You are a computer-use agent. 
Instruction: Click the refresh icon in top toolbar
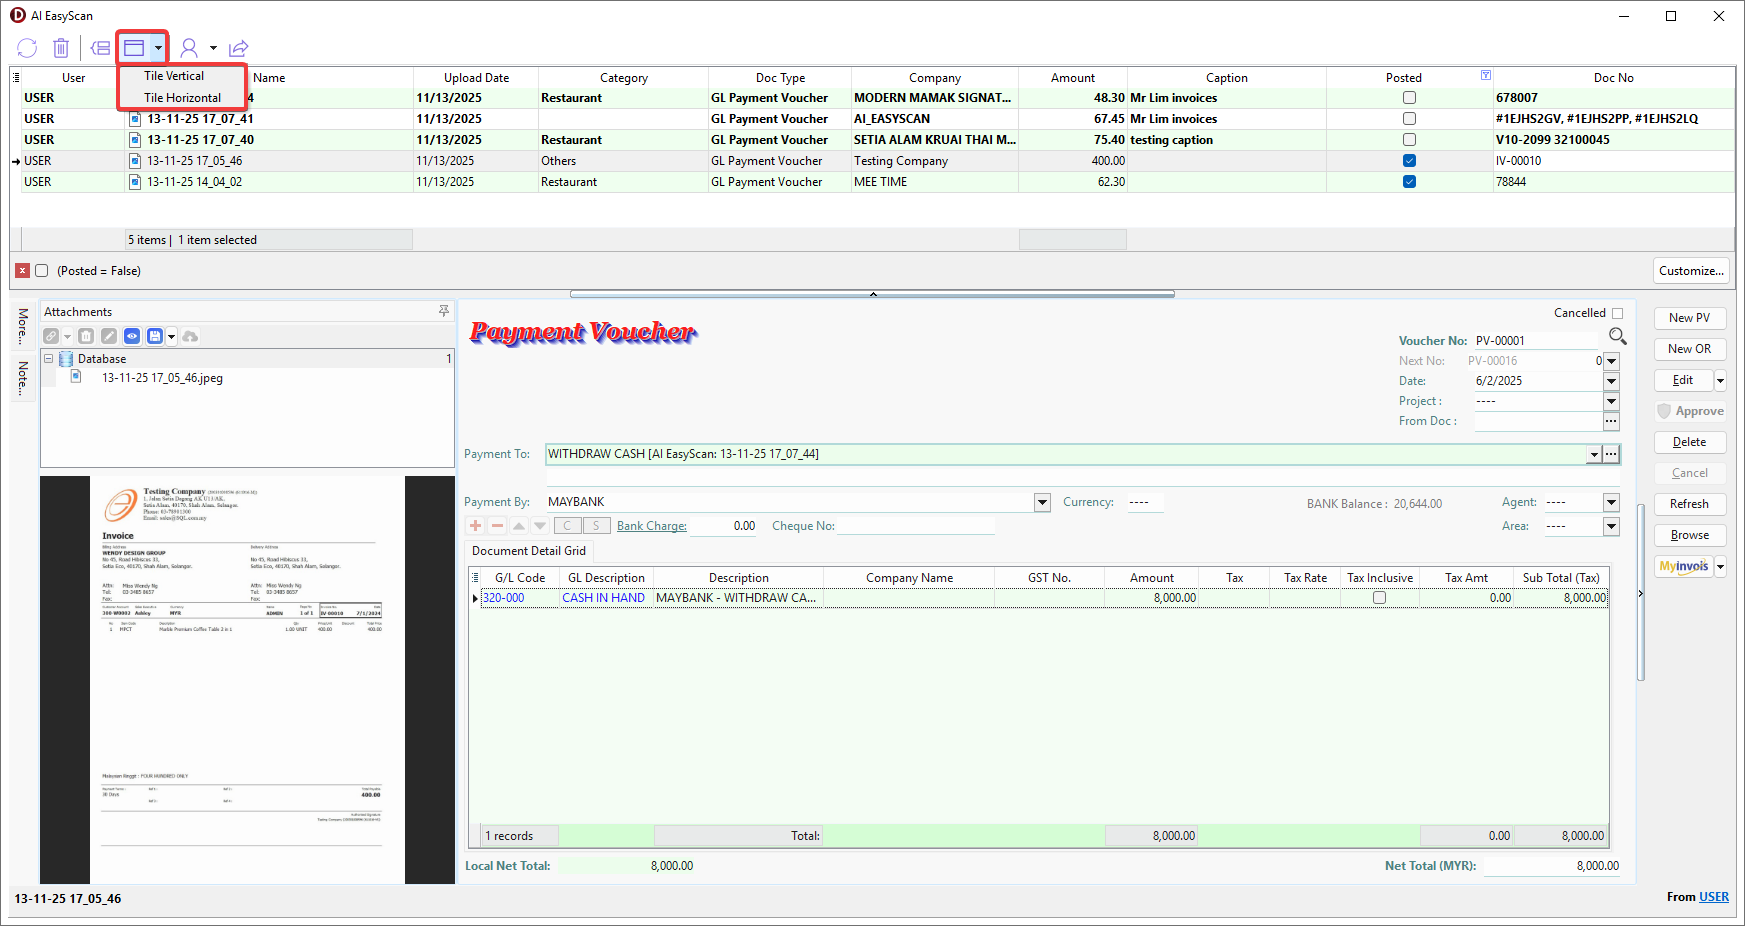[27, 48]
